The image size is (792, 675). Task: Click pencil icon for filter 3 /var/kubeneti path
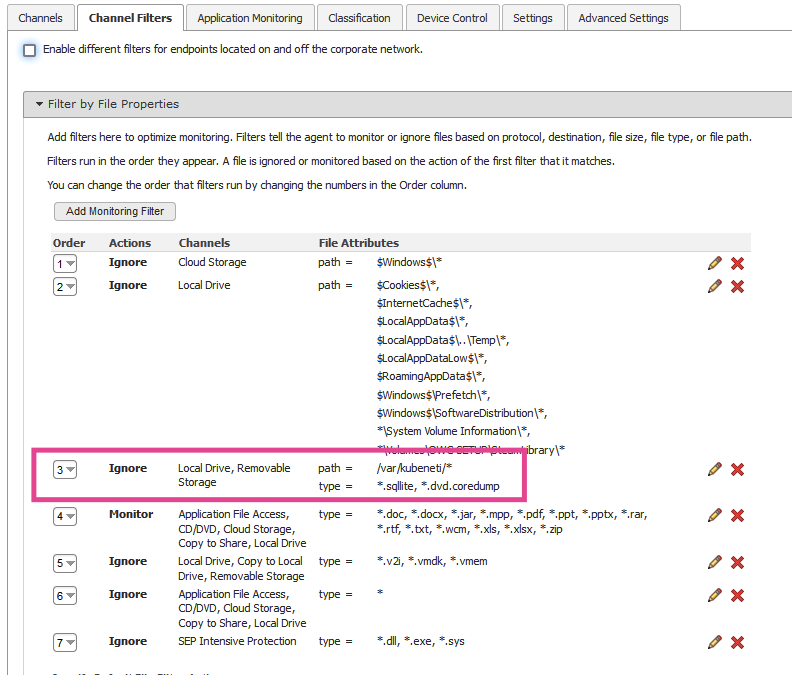714,469
